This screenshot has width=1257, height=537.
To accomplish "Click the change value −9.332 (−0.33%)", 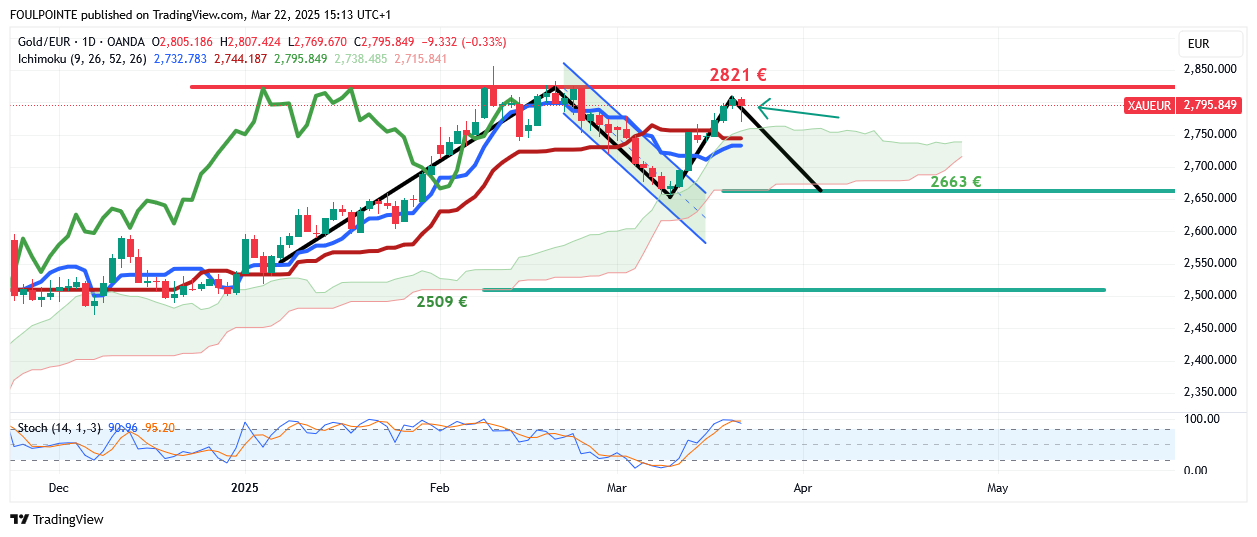I will click(x=464, y=42).
